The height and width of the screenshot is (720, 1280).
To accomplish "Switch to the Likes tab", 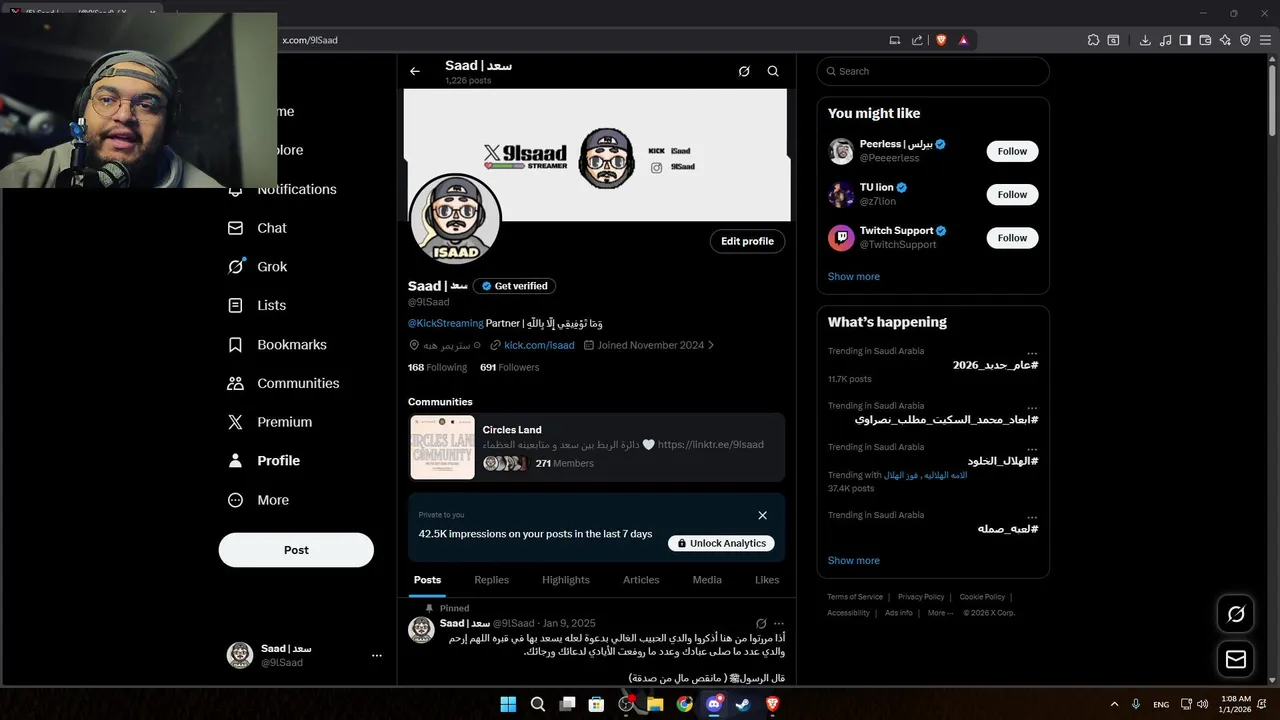I will (x=767, y=580).
